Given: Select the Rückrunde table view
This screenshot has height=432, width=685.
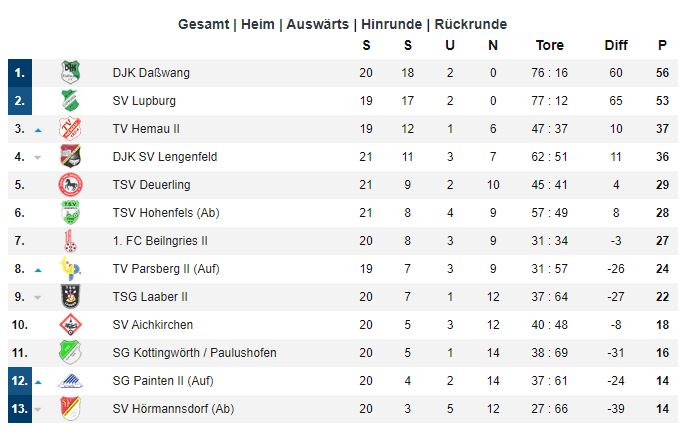Looking at the screenshot, I should click(x=470, y=24).
